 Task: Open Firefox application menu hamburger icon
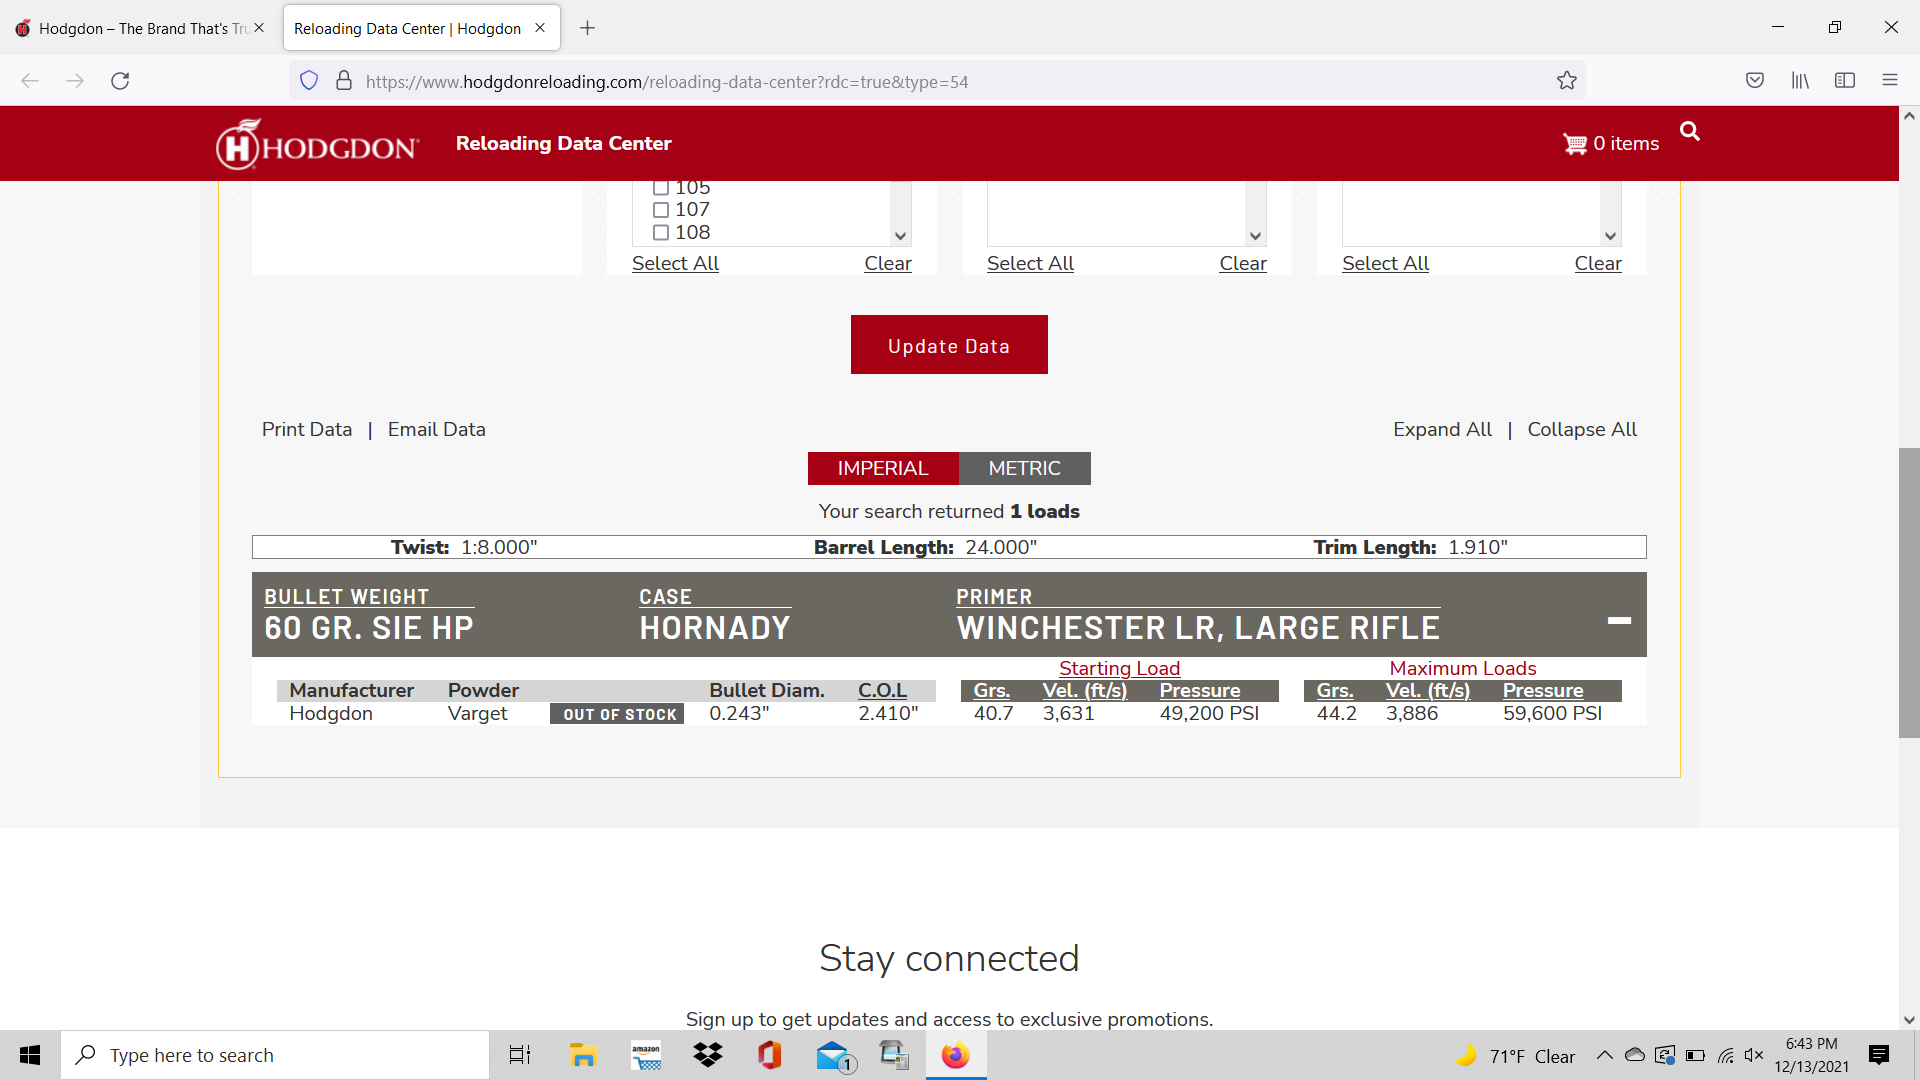coord(1889,81)
